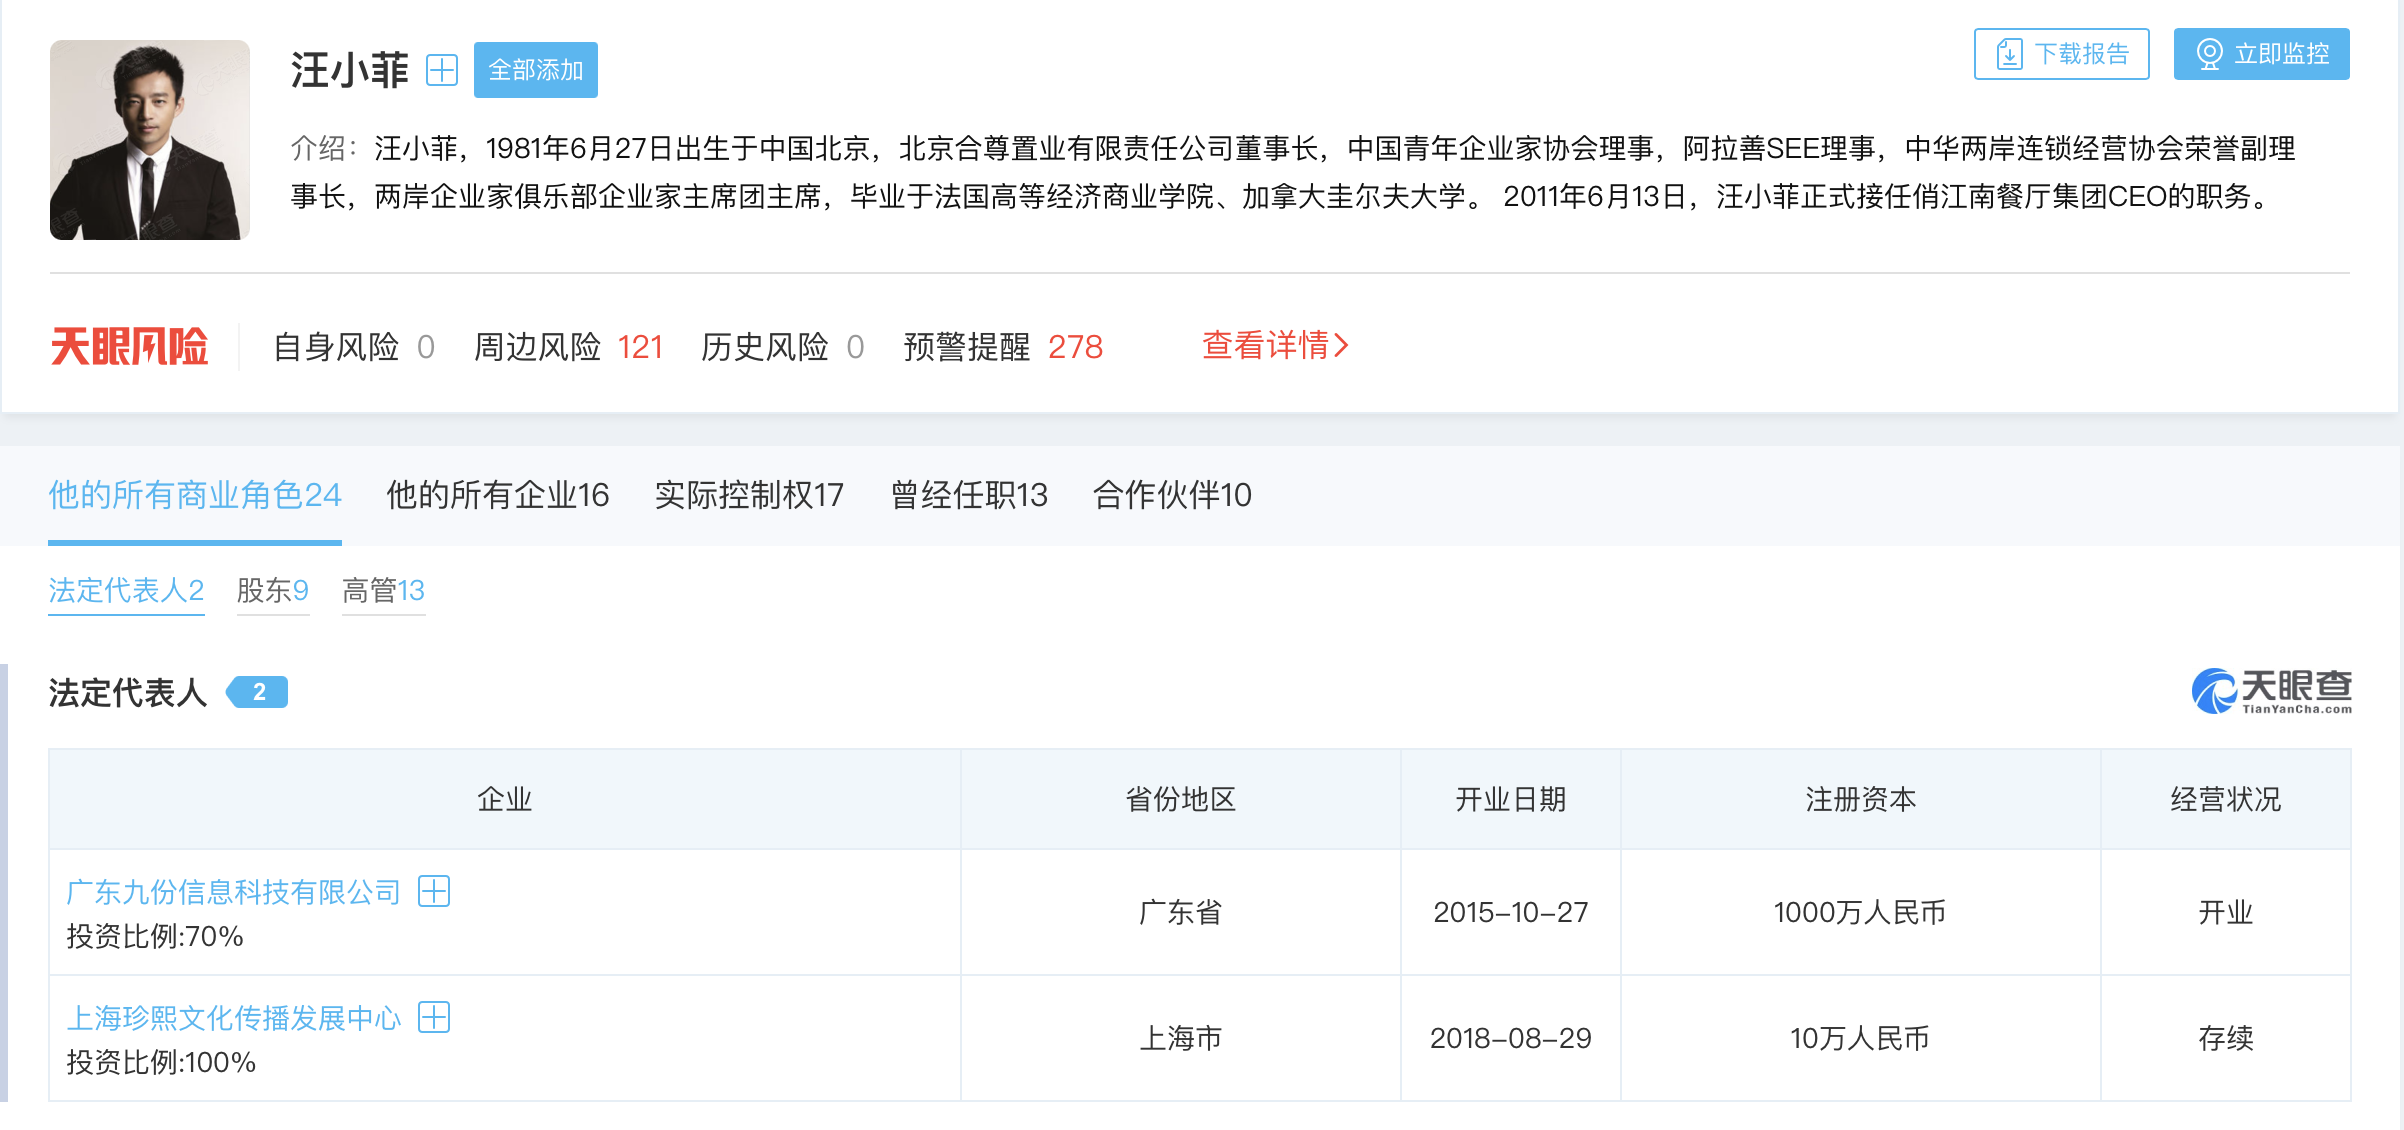
Task: Click the 天眼查 TianYanCha logo
Action: click(x=2271, y=691)
